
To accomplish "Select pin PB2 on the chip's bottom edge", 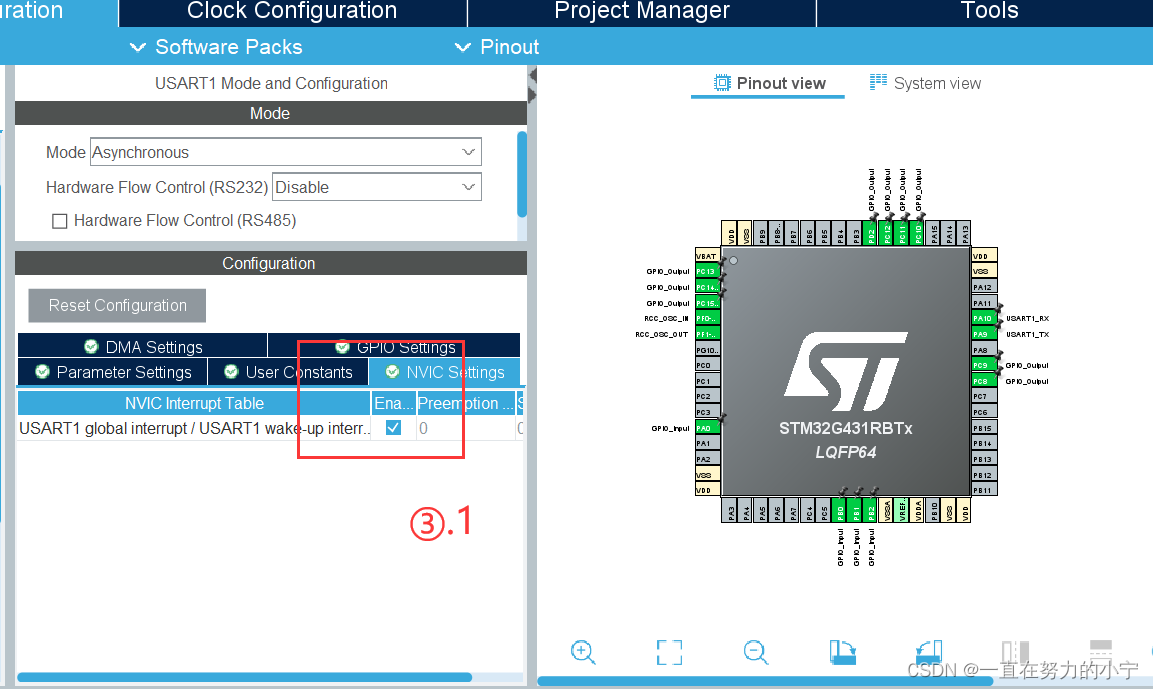I will [x=871, y=510].
